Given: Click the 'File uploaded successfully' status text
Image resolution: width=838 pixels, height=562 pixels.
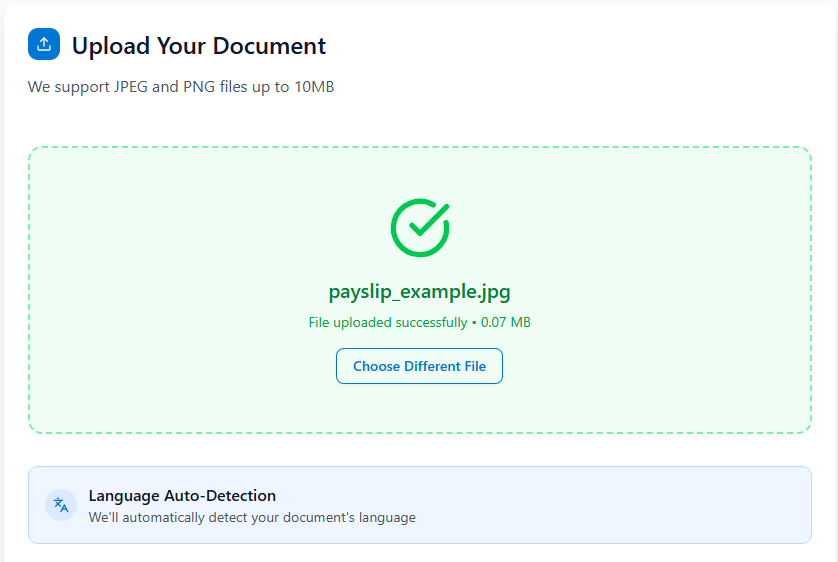Looking at the screenshot, I should coord(387,322).
